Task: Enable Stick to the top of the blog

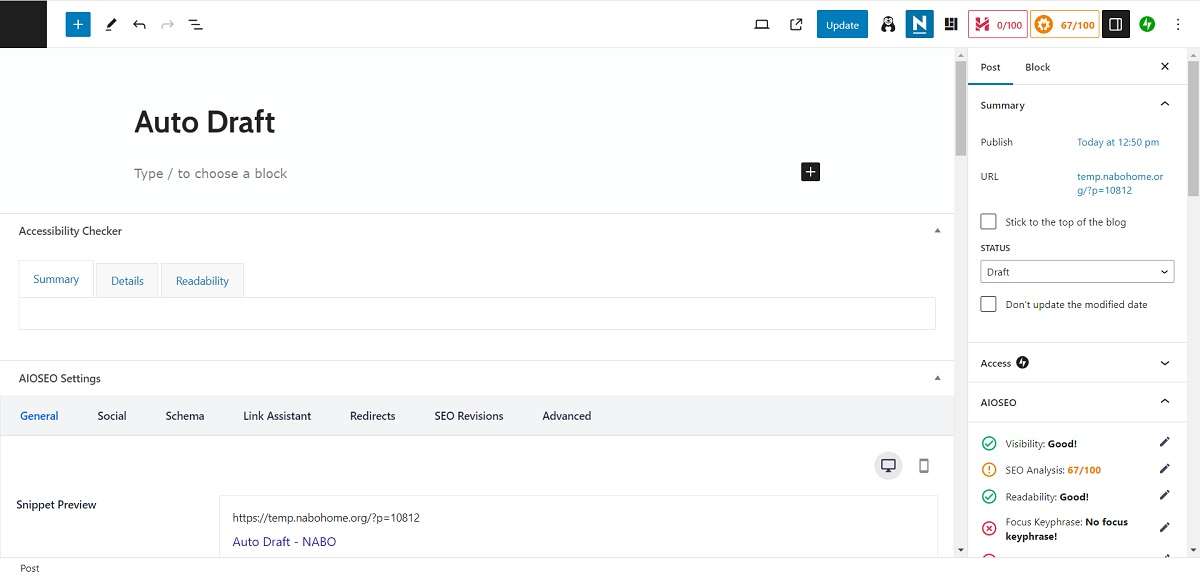Action: (x=988, y=221)
